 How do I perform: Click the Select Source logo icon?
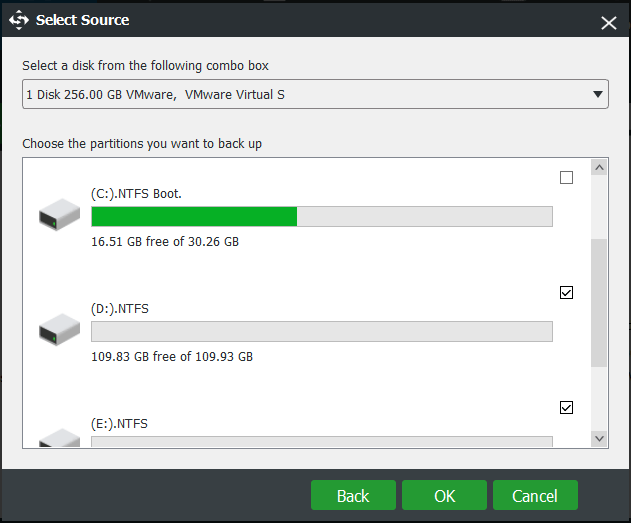tap(19, 20)
